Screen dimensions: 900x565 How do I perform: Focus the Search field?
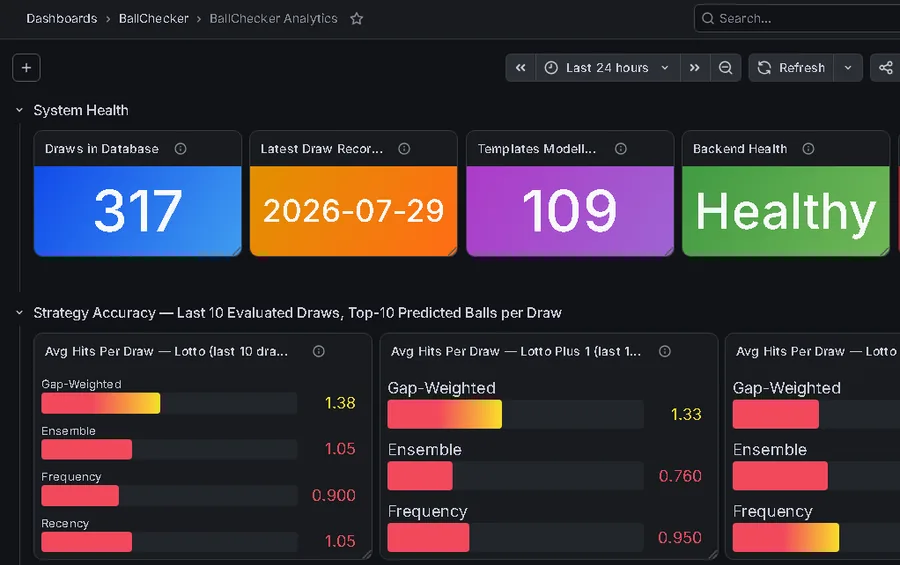point(797,18)
